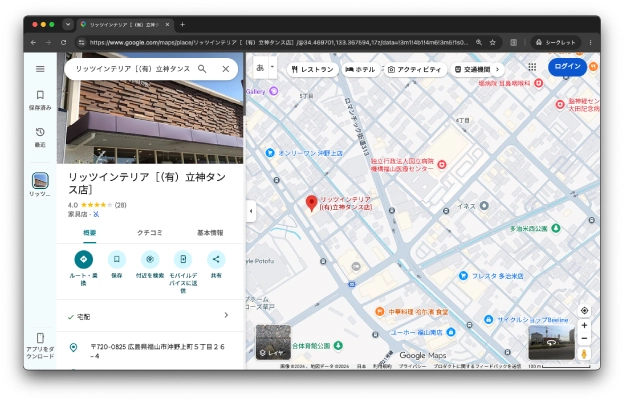
Task: Open the レイヤ layers thumbnail
Action: tap(273, 342)
